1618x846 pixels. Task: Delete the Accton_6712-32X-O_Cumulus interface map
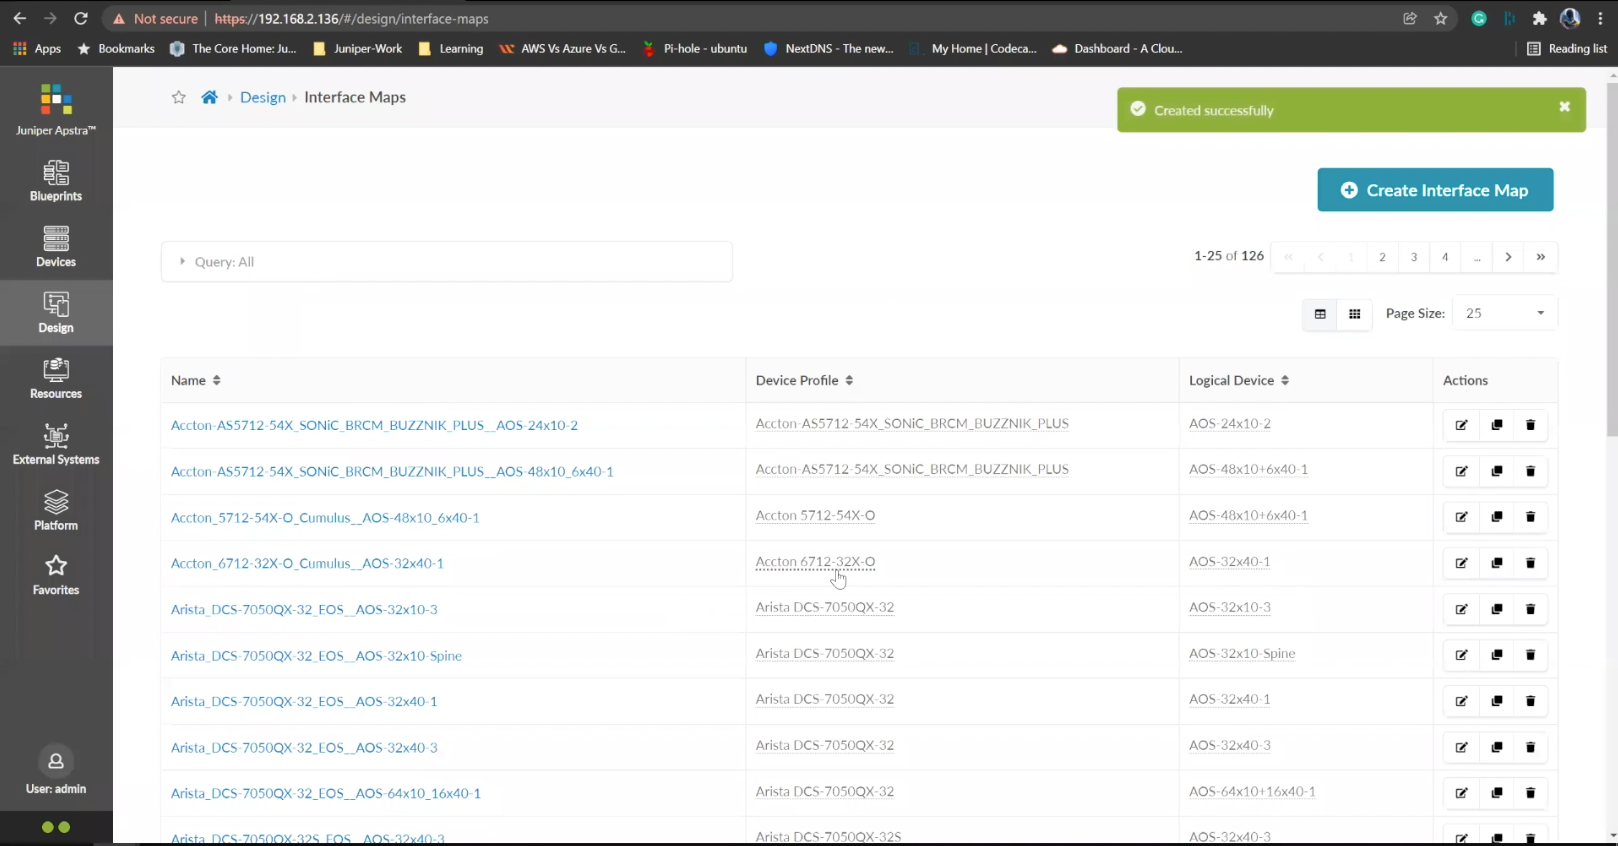(1530, 563)
